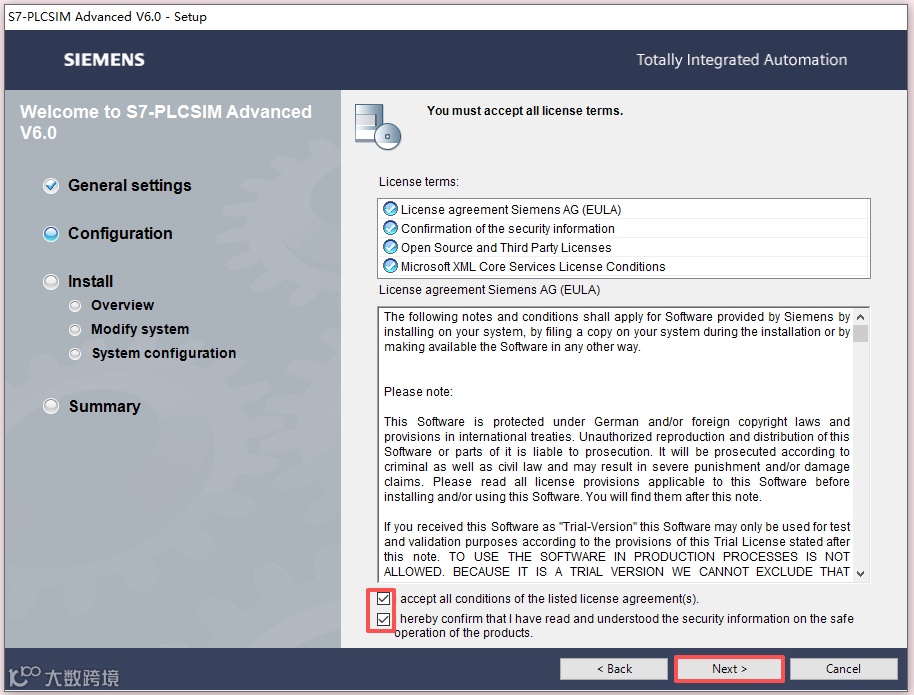Image resolution: width=914 pixels, height=695 pixels.
Task: Toggle the security information confirmation checkbox
Action: click(x=383, y=619)
